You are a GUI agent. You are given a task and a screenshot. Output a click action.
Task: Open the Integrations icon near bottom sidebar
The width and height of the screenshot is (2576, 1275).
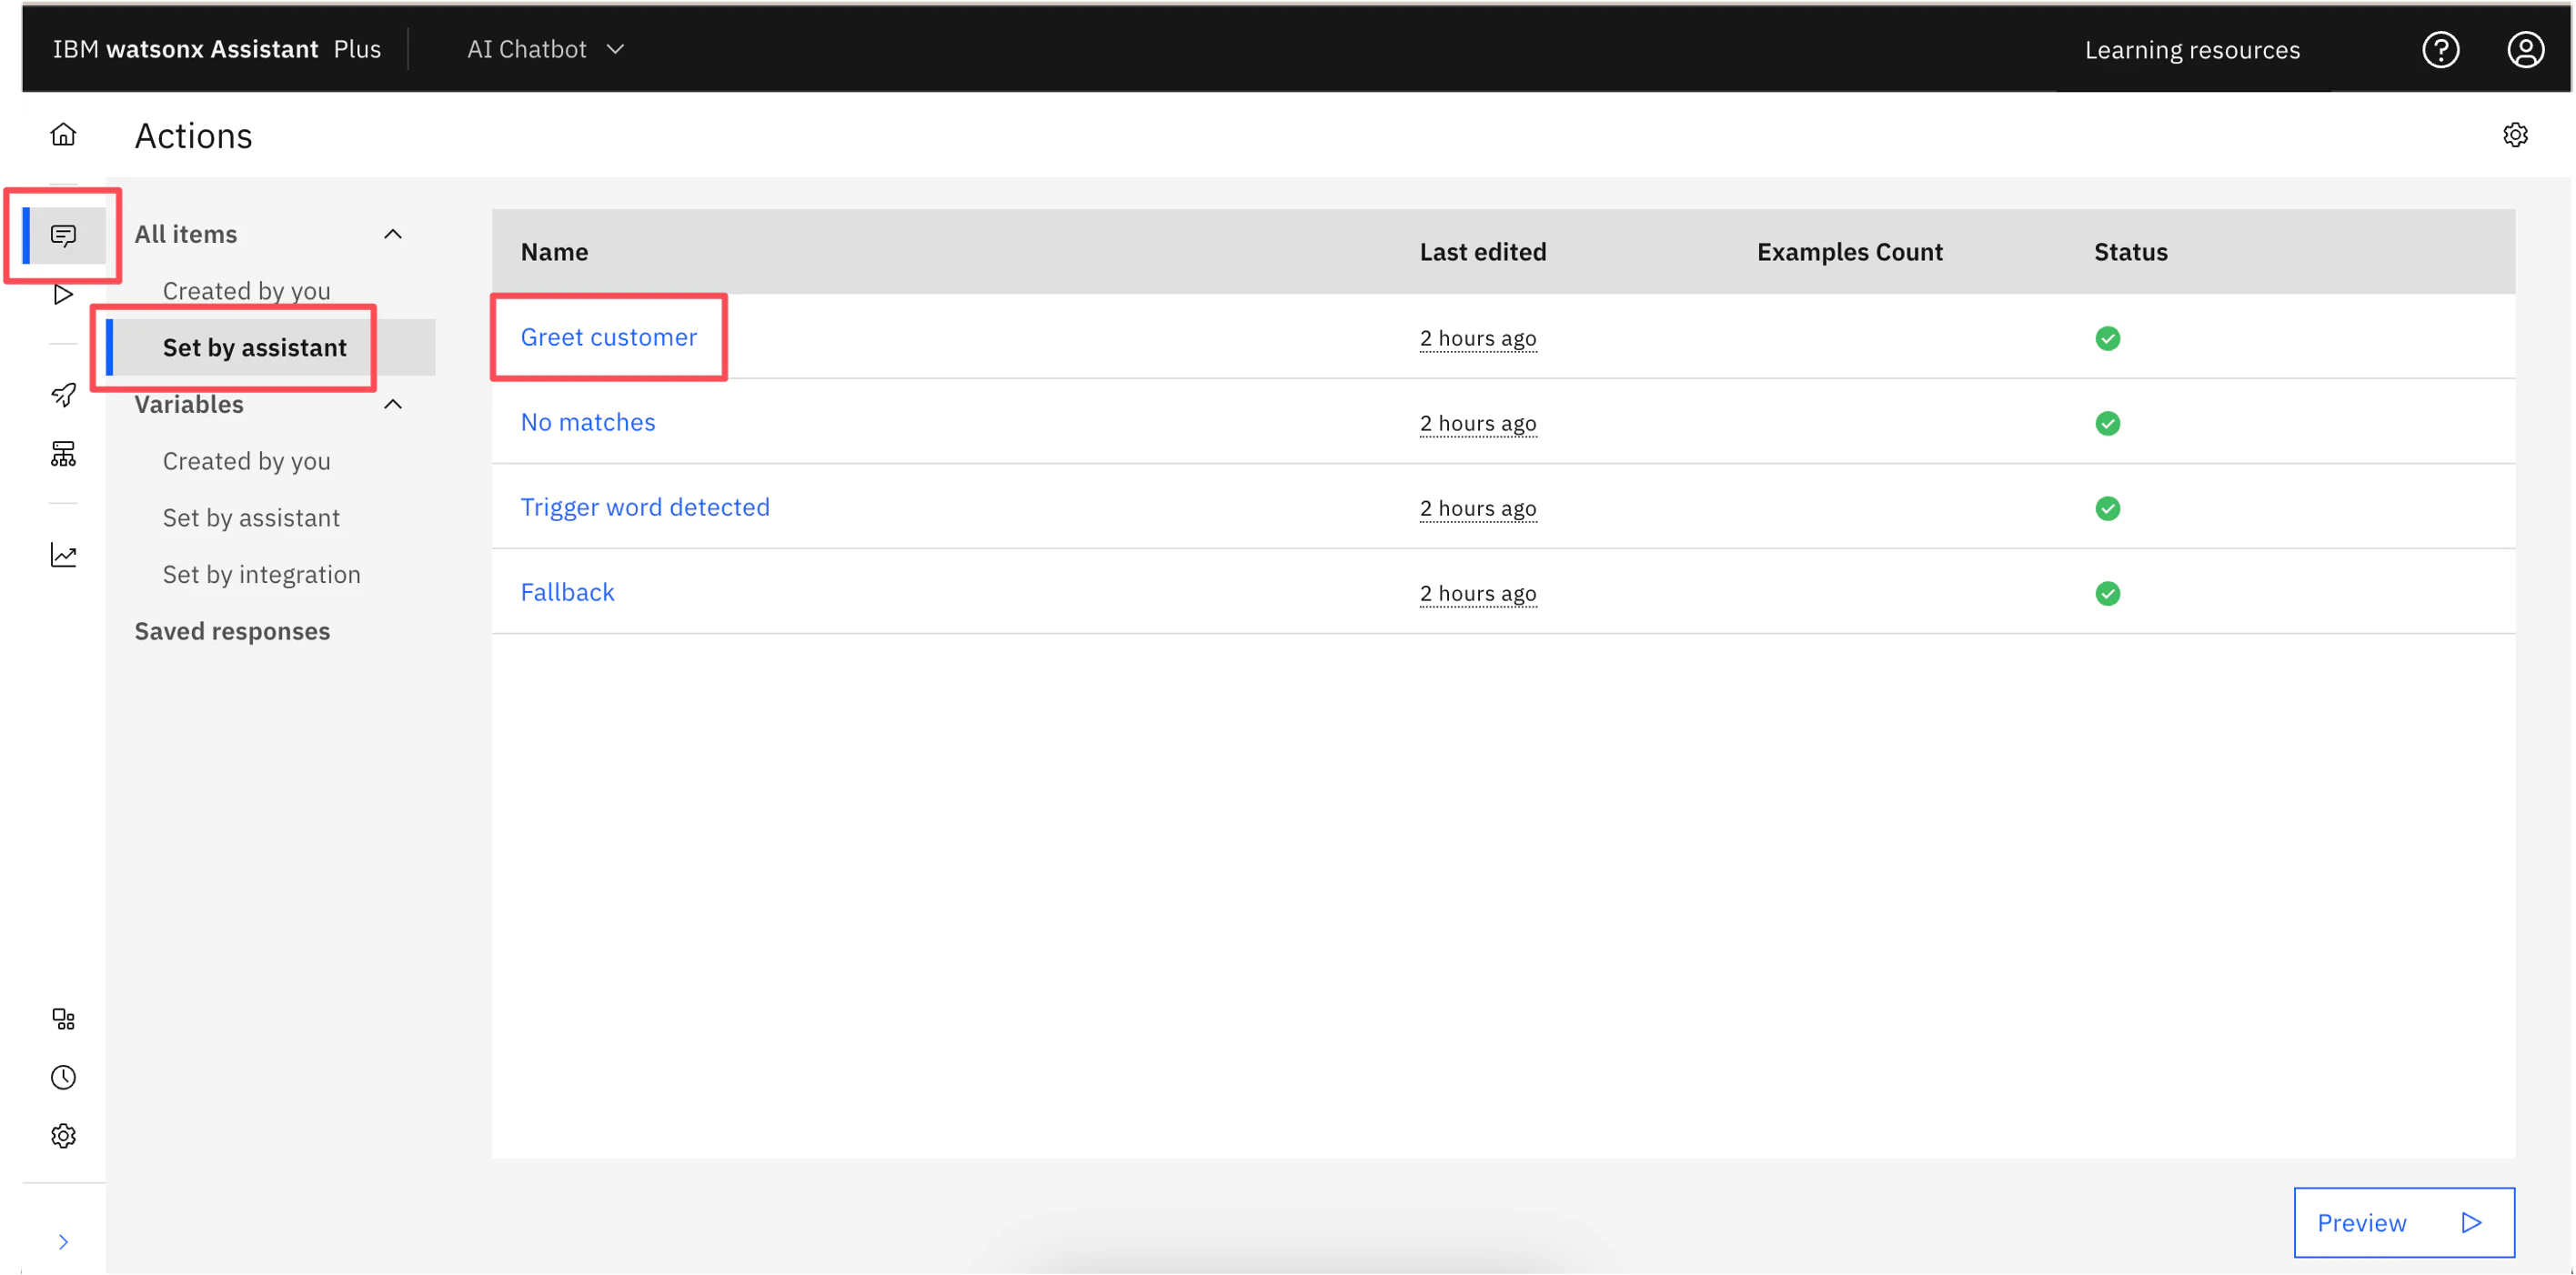63,1019
